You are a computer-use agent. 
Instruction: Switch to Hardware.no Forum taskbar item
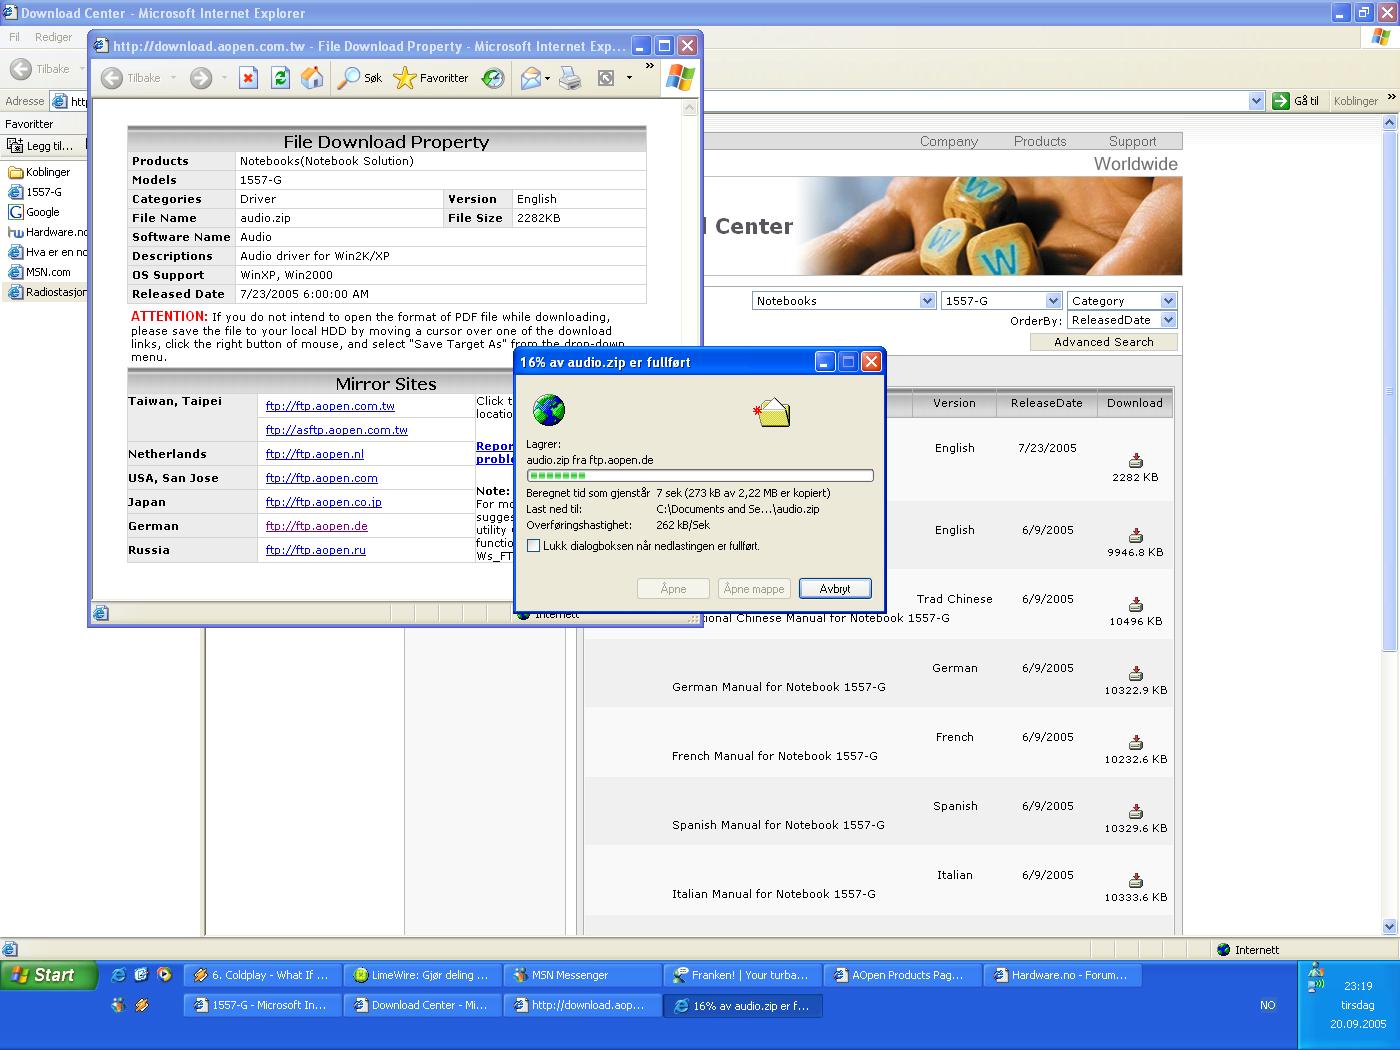point(1062,975)
